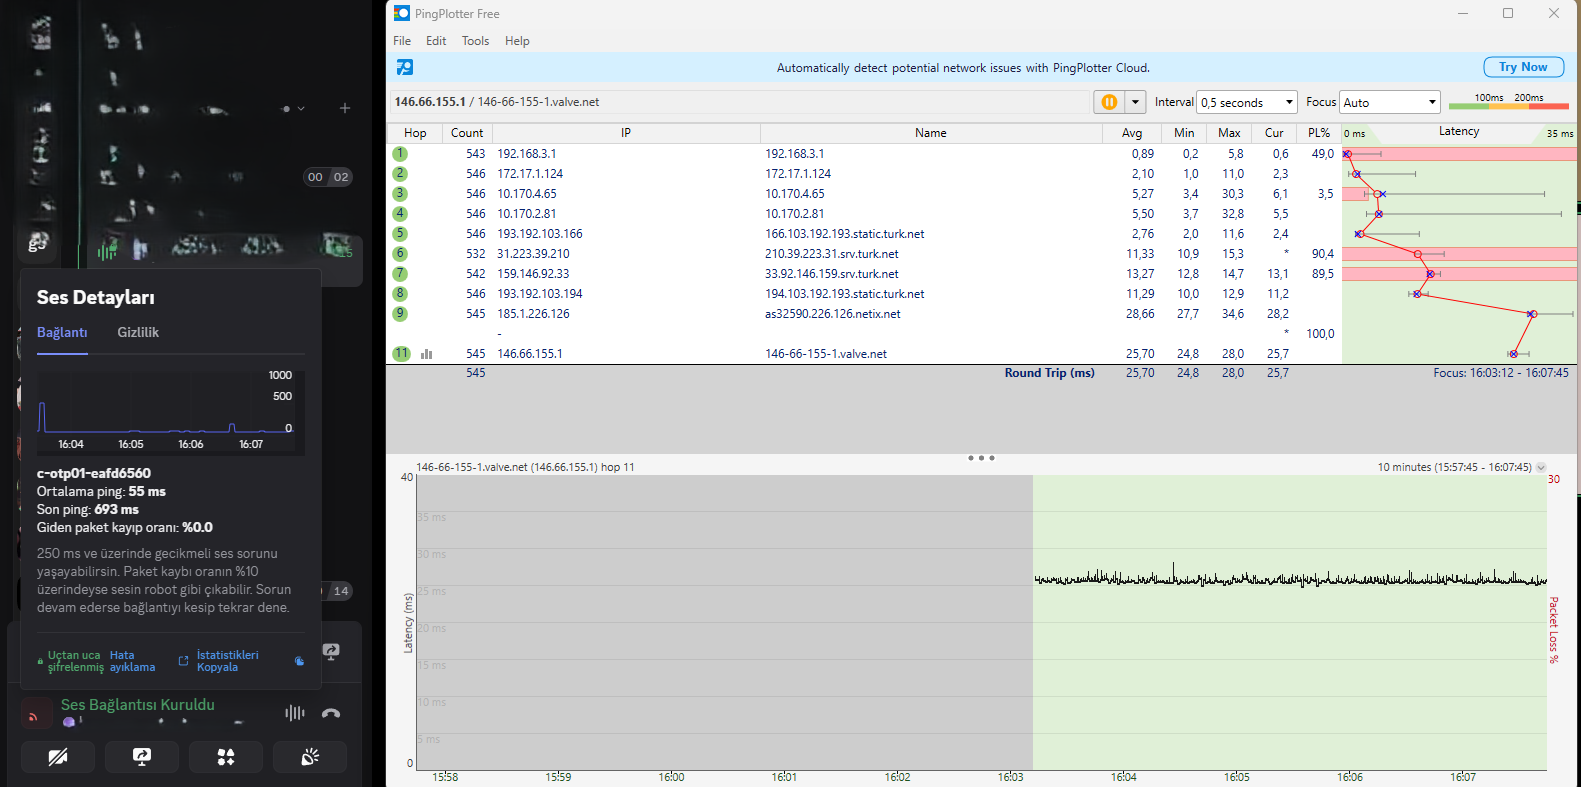Image resolution: width=1581 pixels, height=787 pixels.
Task: Pause tracing with the orange pause button
Action: pyautogui.click(x=1109, y=102)
